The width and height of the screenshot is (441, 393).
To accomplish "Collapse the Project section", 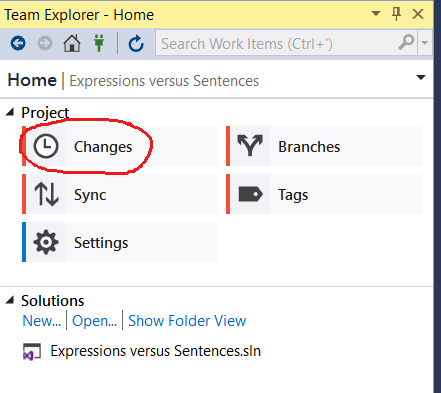I will click(10, 112).
